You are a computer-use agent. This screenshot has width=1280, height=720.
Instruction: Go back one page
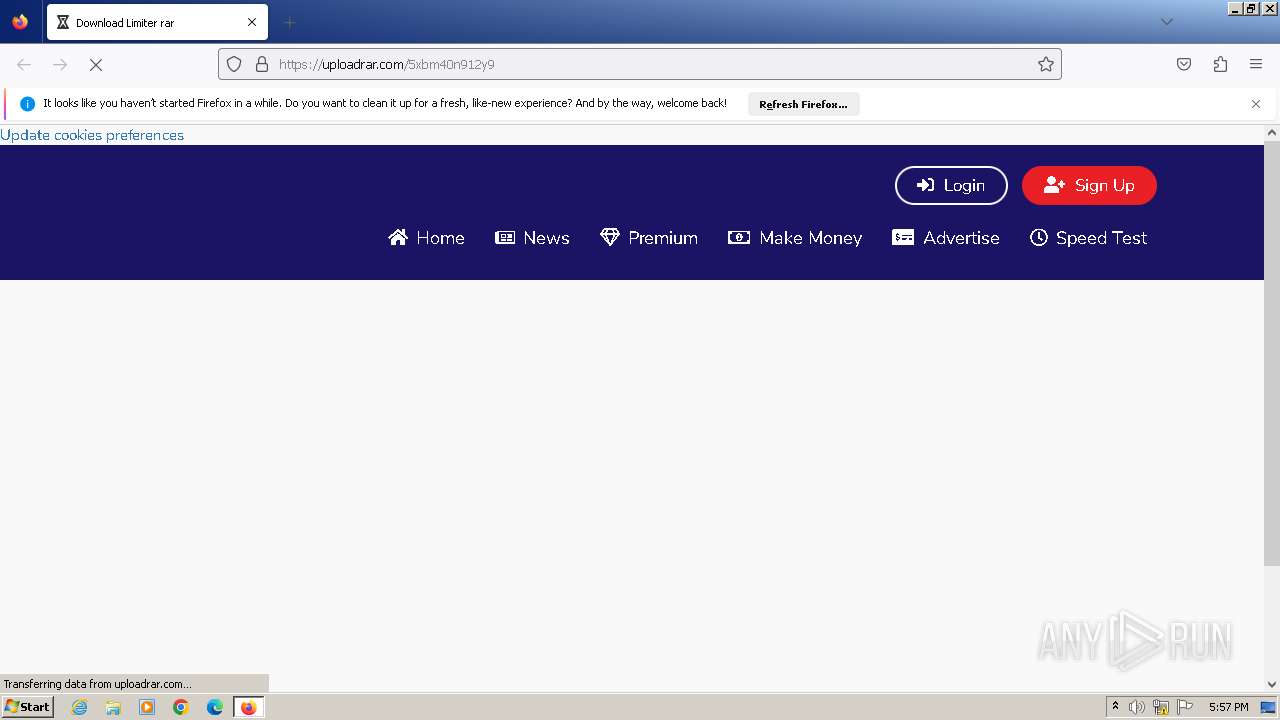click(24, 64)
